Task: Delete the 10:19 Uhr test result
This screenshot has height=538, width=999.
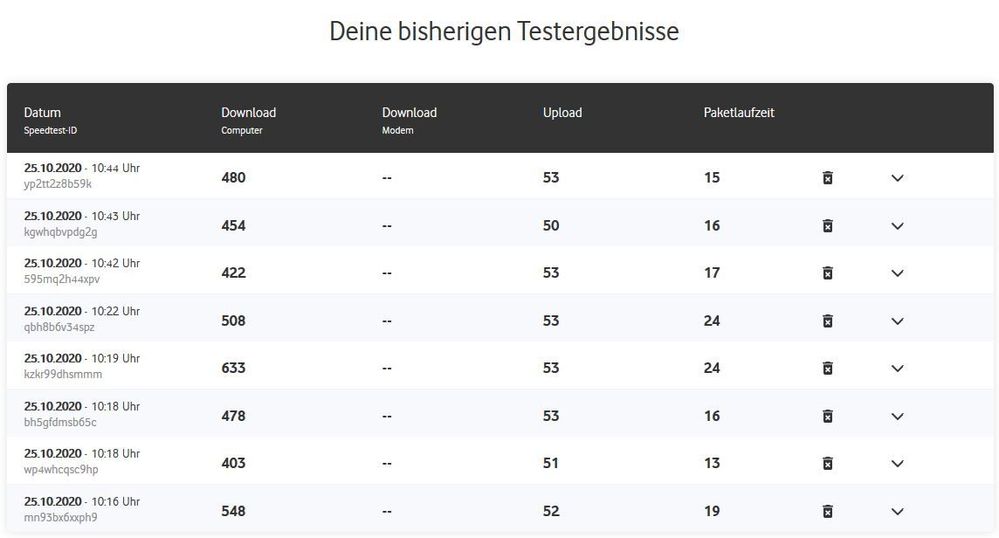Action: point(827,368)
